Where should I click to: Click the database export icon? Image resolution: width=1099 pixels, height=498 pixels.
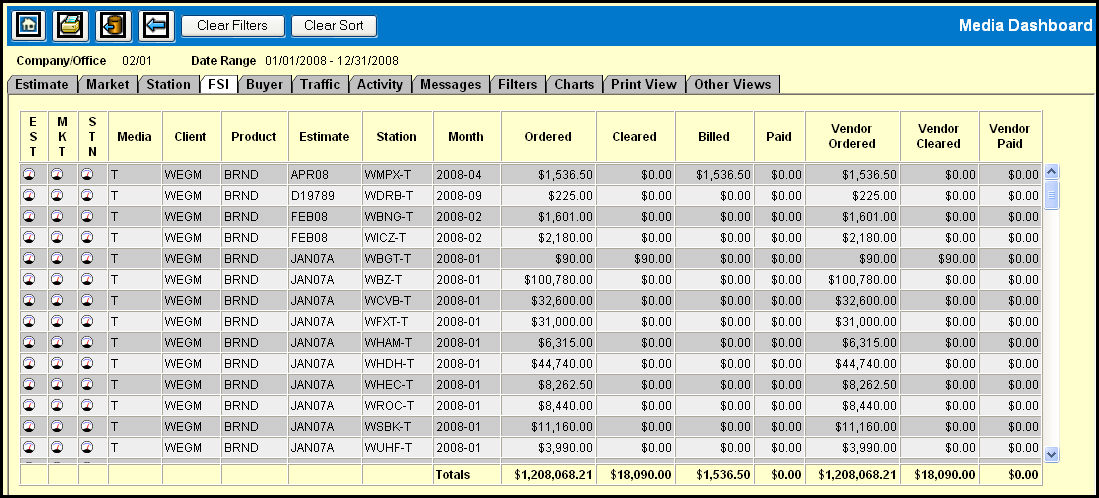[x=113, y=25]
